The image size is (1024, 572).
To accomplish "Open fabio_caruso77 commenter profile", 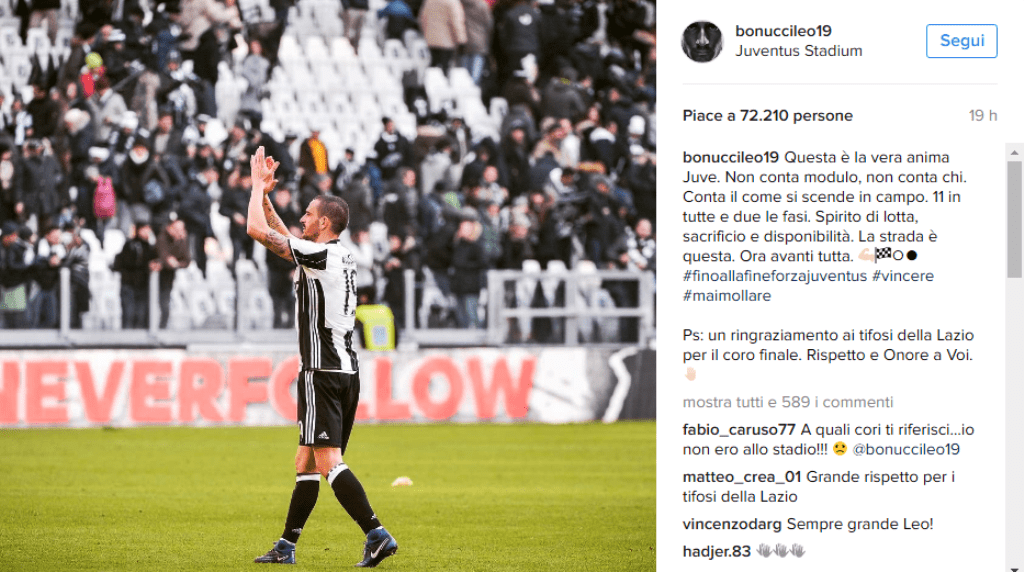I will coord(739,430).
